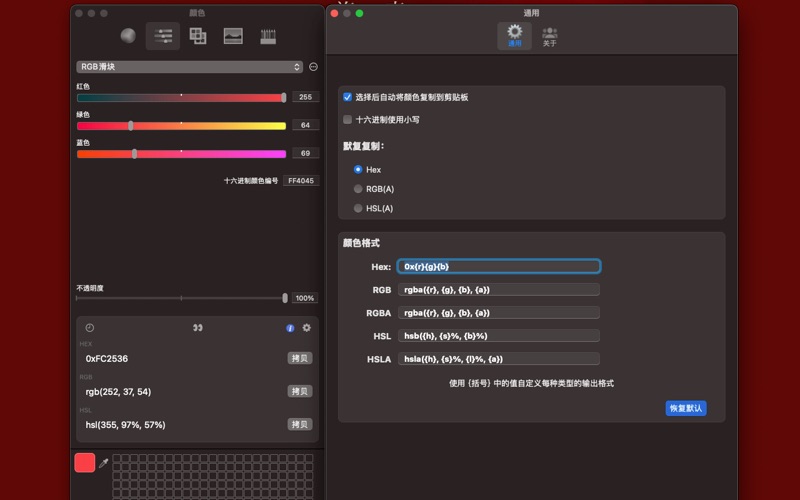Open settings via the gear icon
Image resolution: width=800 pixels, height=500 pixels.
307,328
